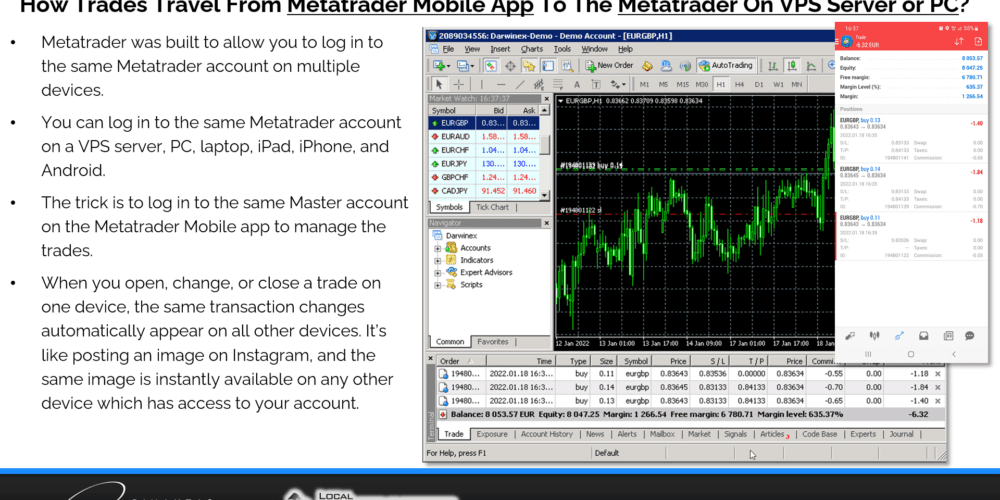Switch timeframe to H4

click(739, 84)
